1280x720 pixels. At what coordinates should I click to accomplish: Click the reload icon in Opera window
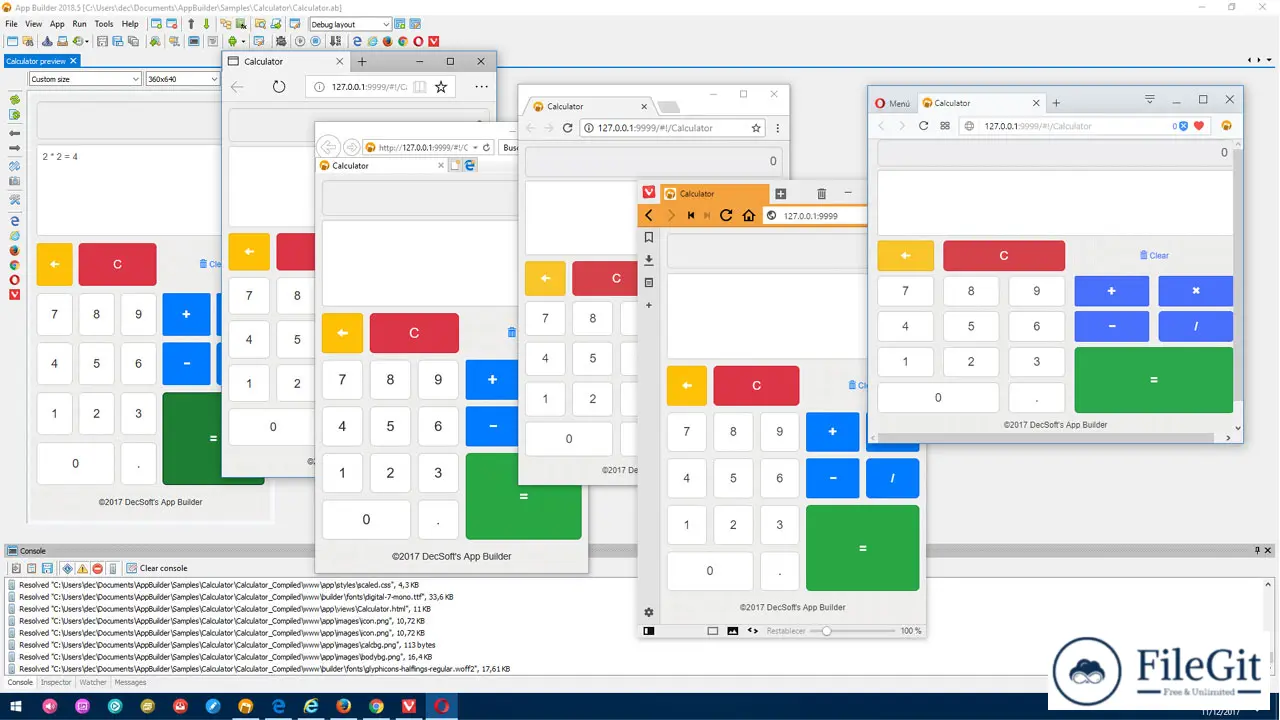(923, 126)
